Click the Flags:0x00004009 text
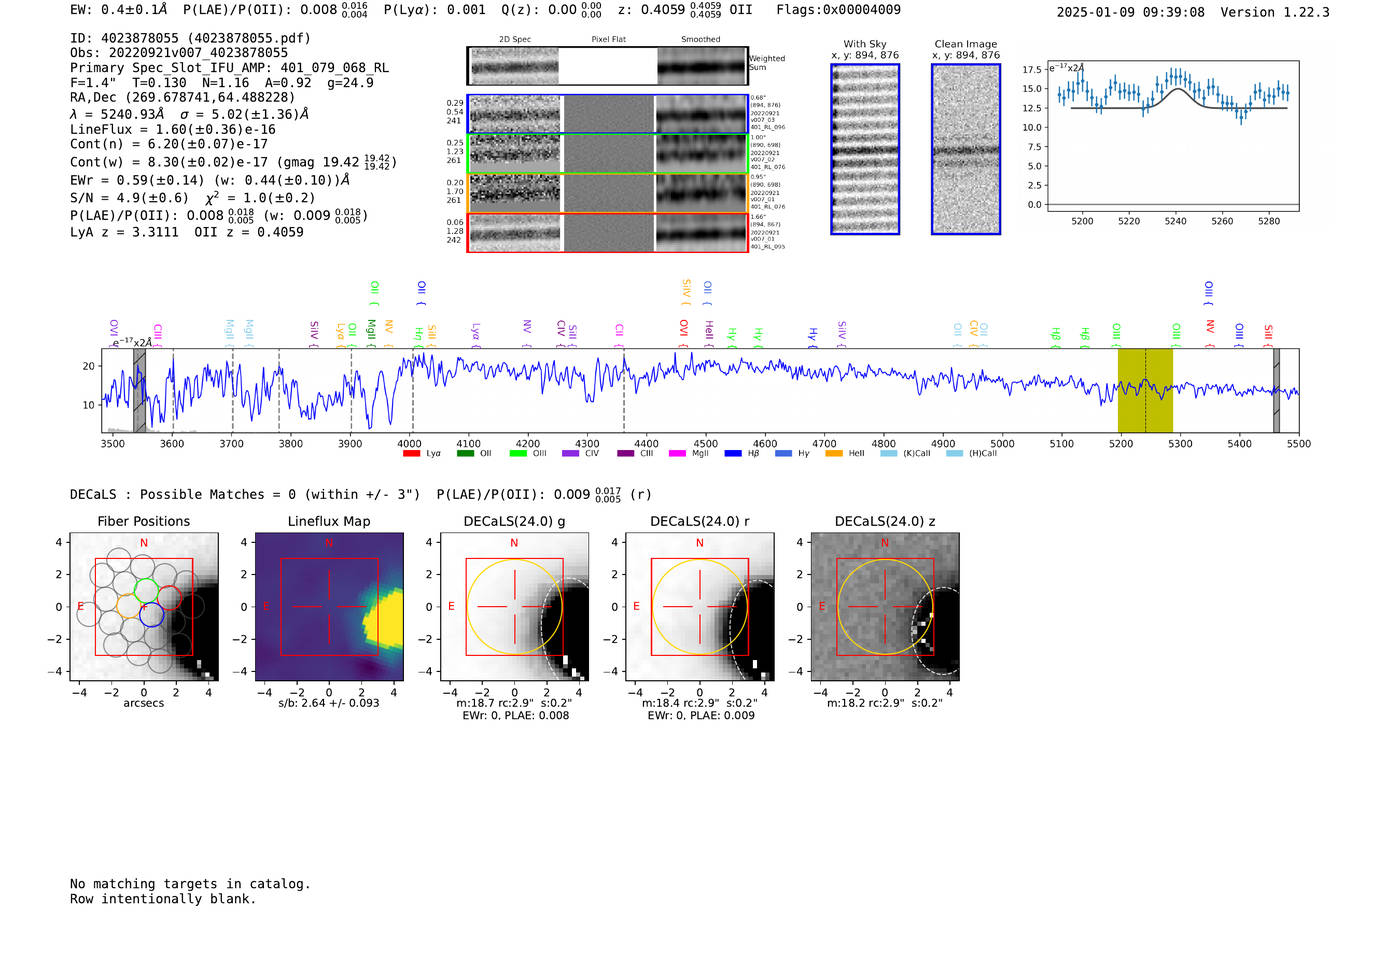The image size is (1400, 953). (x=838, y=10)
